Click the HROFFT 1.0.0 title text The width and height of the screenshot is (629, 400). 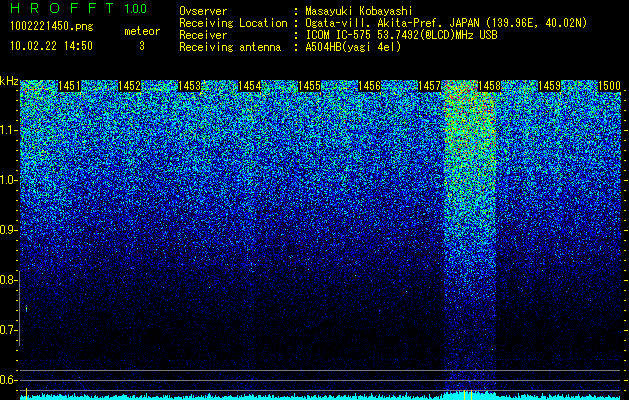(79, 8)
